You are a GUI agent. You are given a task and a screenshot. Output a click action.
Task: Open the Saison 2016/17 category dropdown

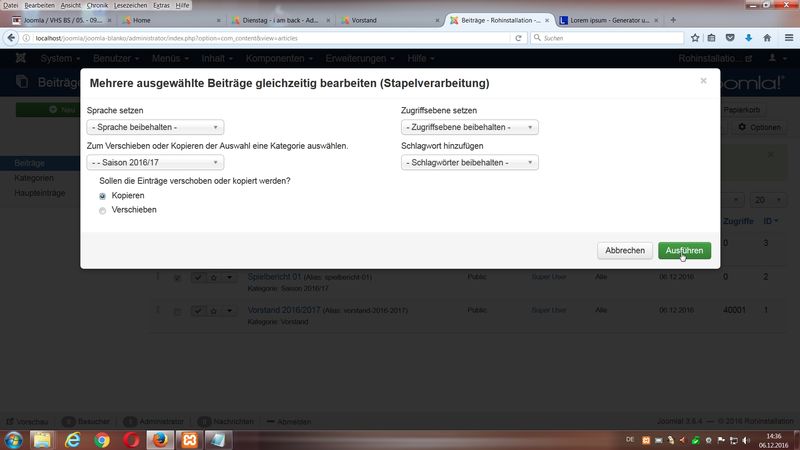point(155,162)
